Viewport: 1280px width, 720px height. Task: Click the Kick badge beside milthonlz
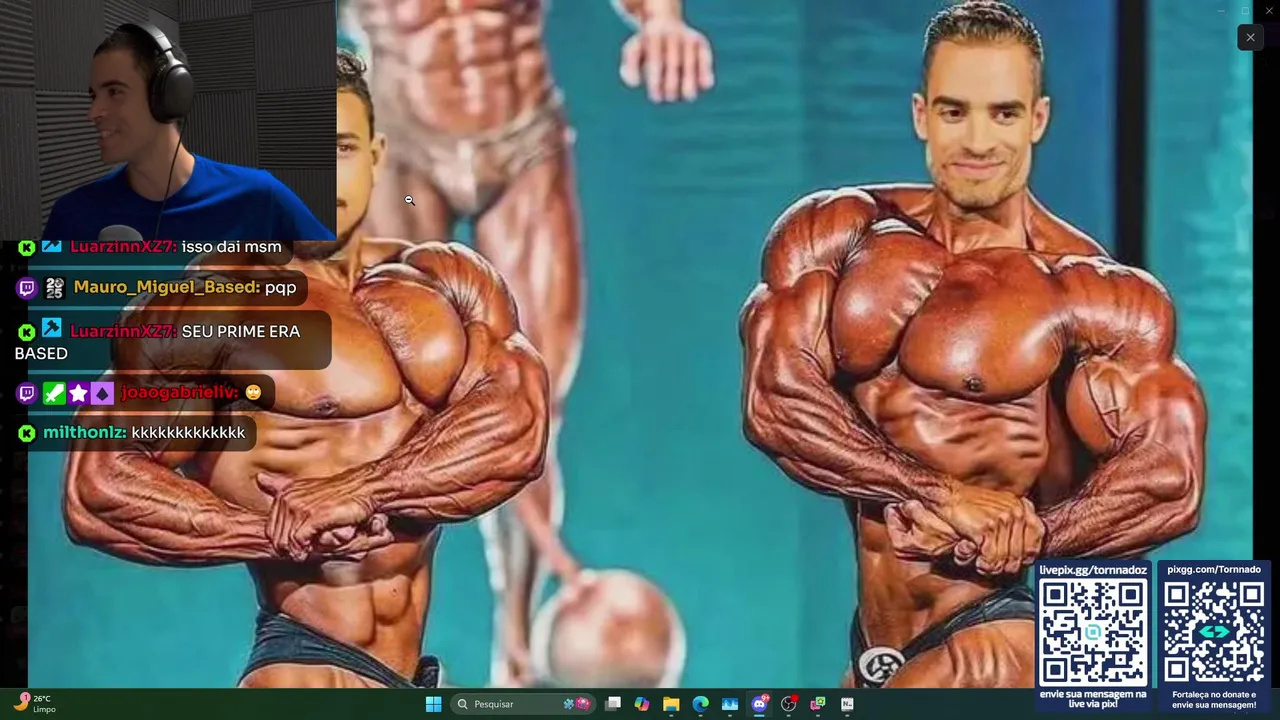(27, 433)
